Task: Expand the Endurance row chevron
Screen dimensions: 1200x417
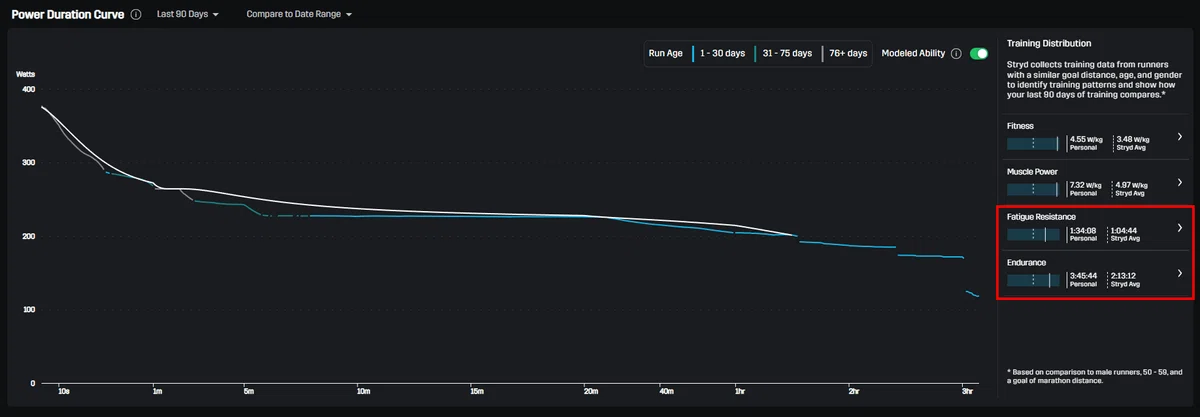Action: [x=1180, y=274]
